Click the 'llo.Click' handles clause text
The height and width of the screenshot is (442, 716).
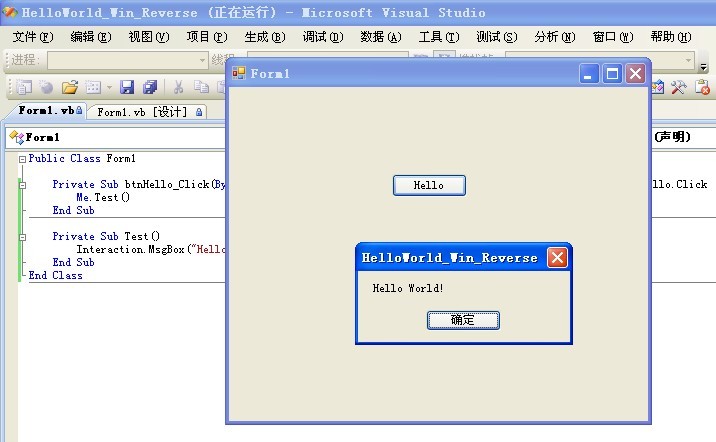[x=679, y=184]
